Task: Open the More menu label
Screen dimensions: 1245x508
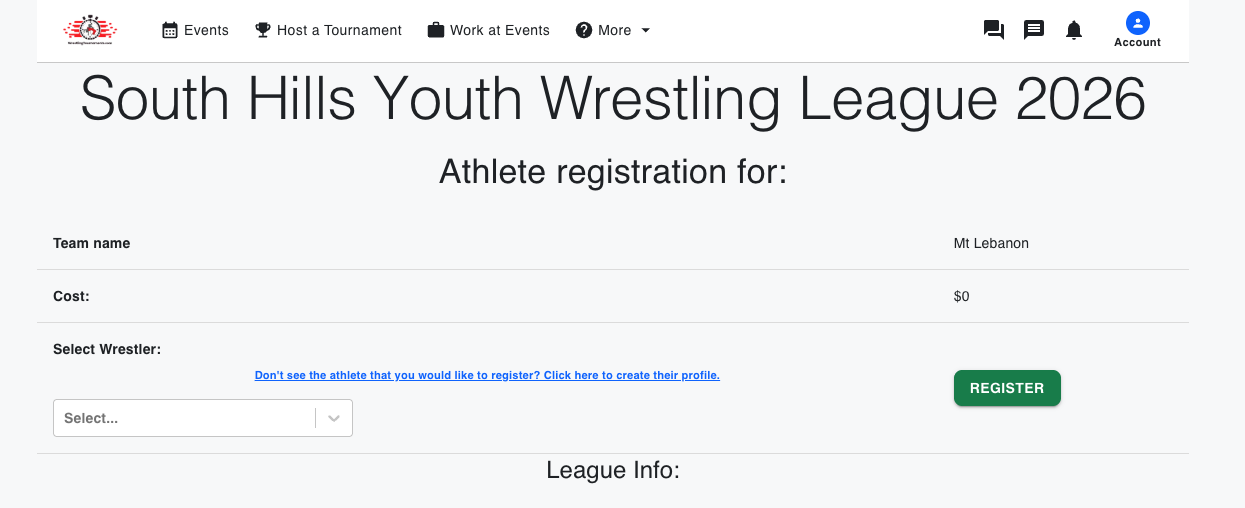Action: point(614,30)
